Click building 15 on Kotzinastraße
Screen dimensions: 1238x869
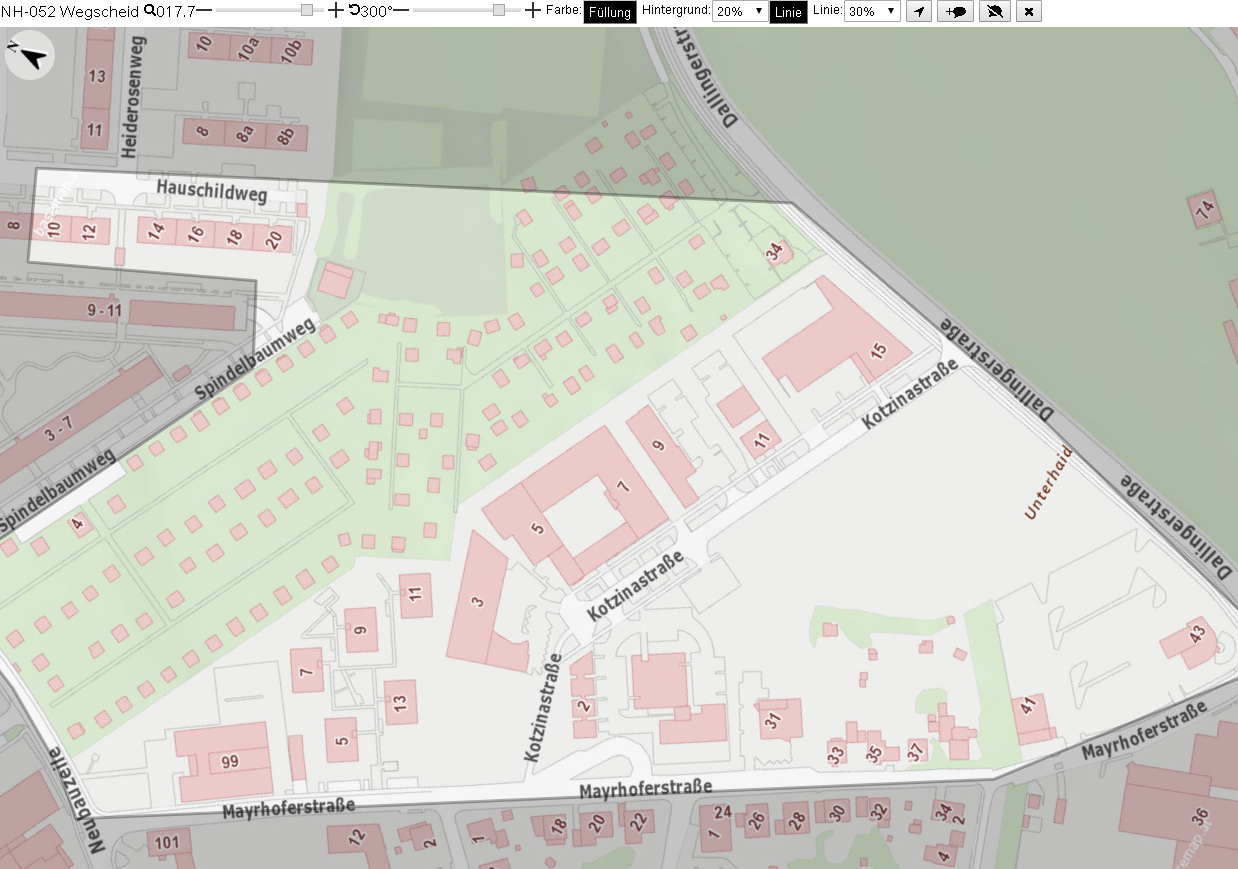[x=835, y=340]
